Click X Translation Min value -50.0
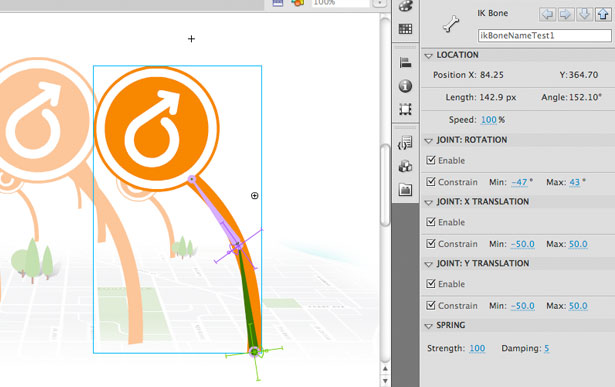The image size is (615, 387). (523, 244)
